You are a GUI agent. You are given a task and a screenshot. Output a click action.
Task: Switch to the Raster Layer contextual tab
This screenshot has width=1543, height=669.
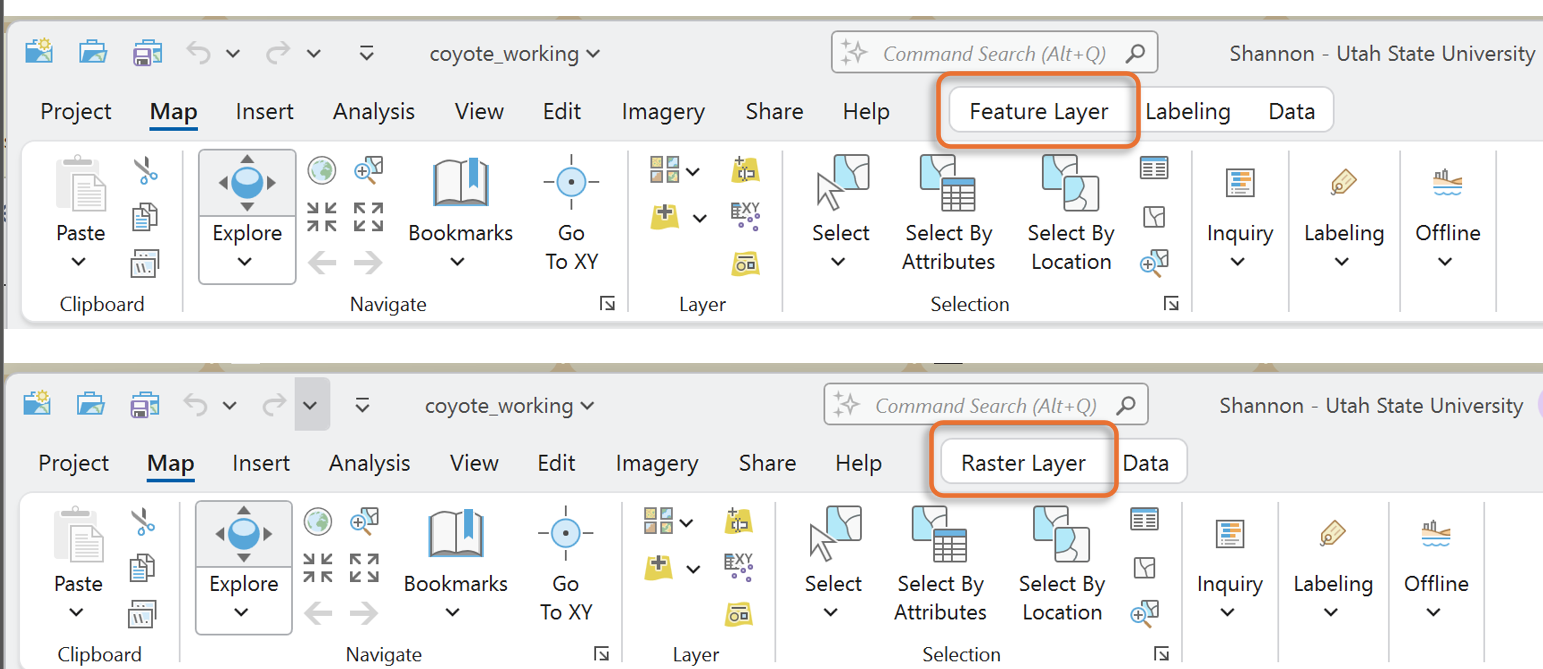click(x=1024, y=463)
